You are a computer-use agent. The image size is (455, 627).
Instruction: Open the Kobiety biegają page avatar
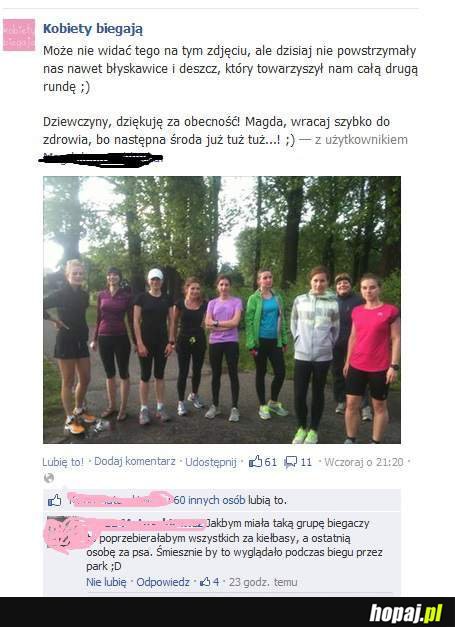pyautogui.click(x=19, y=35)
